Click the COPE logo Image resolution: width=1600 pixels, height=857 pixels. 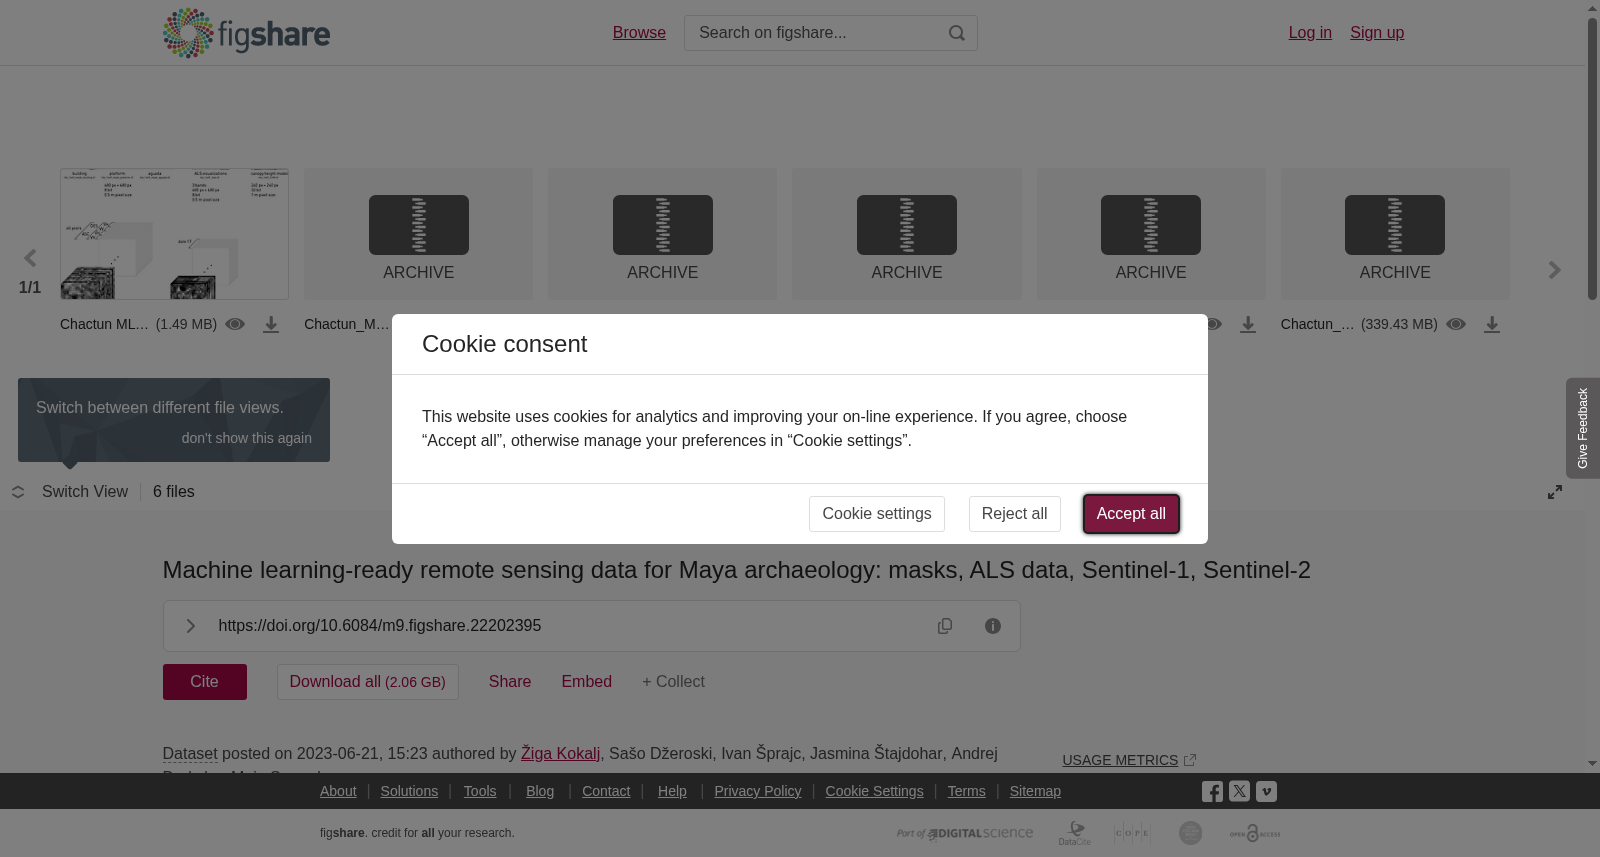pyautogui.click(x=1132, y=833)
